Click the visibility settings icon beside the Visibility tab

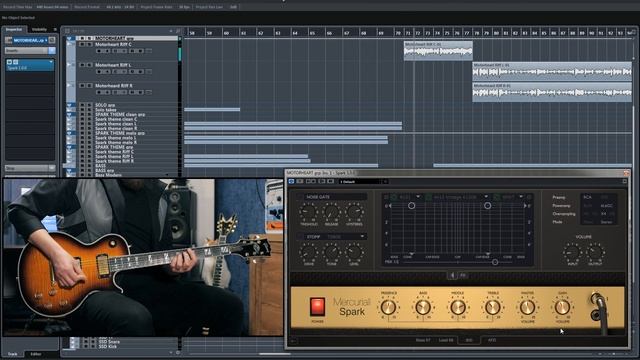[x=55, y=29]
